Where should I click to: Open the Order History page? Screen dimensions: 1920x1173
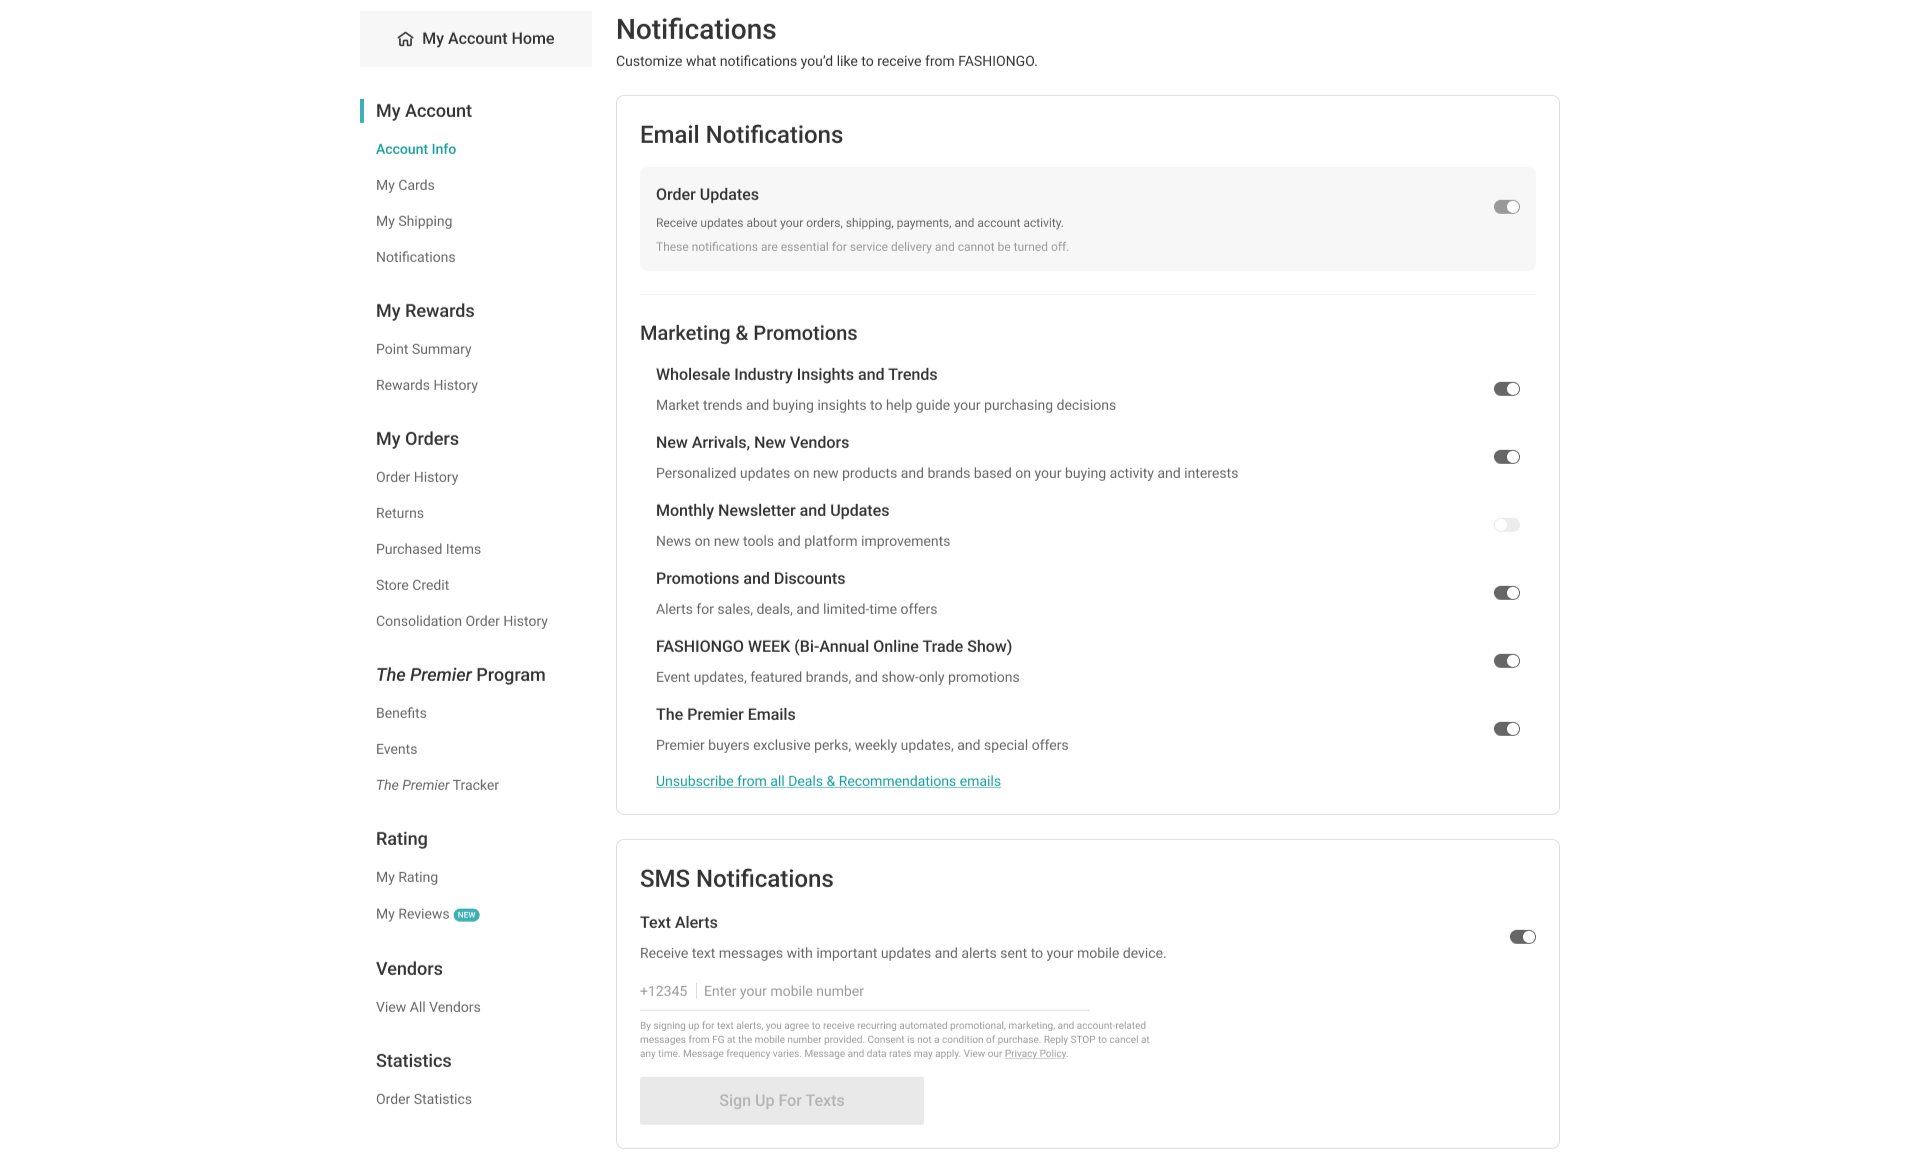[417, 477]
